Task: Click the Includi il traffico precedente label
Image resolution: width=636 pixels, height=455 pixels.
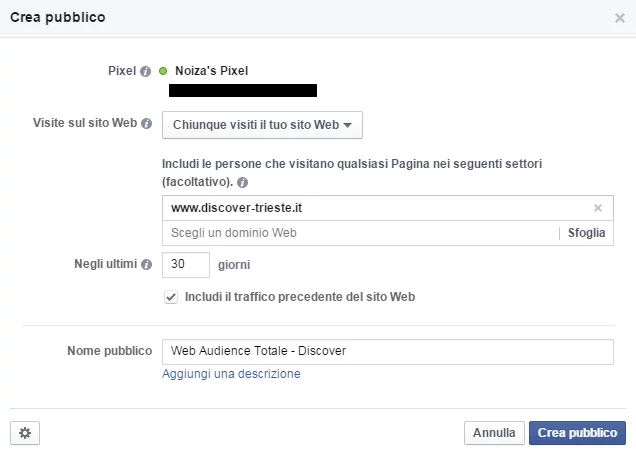Action: (x=300, y=297)
